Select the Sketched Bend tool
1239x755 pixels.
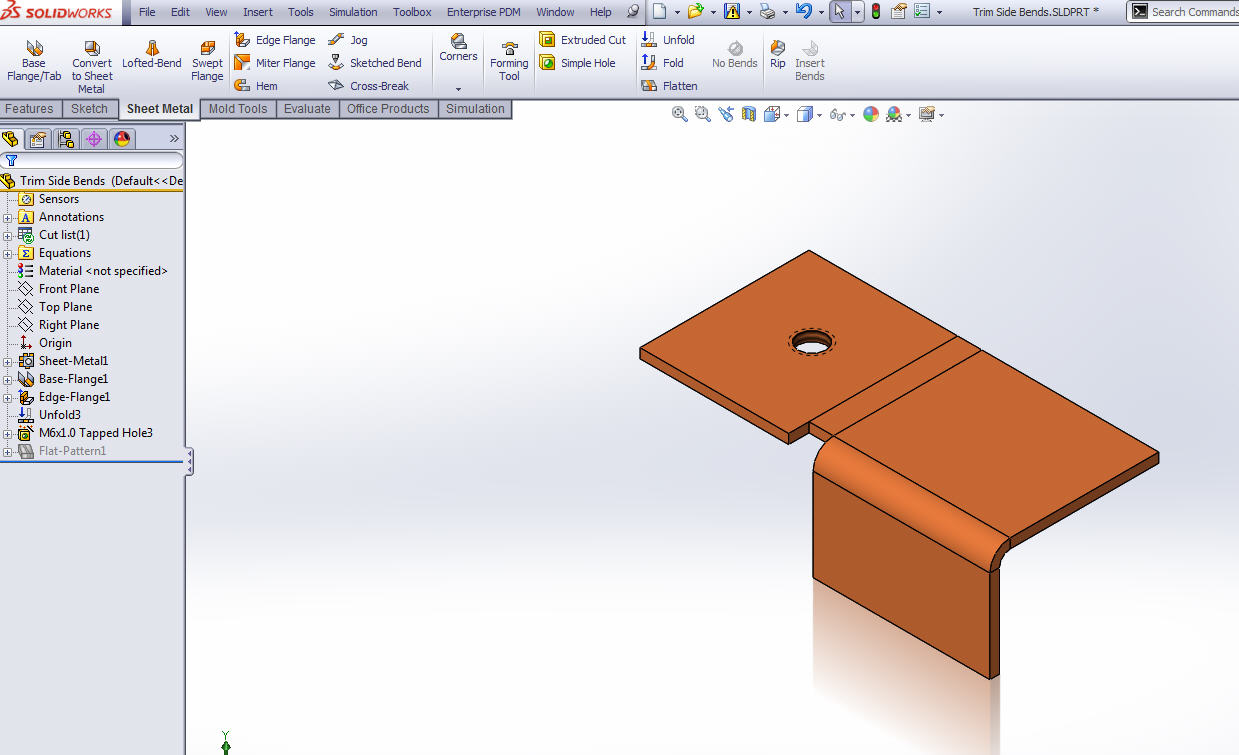tap(375, 63)
